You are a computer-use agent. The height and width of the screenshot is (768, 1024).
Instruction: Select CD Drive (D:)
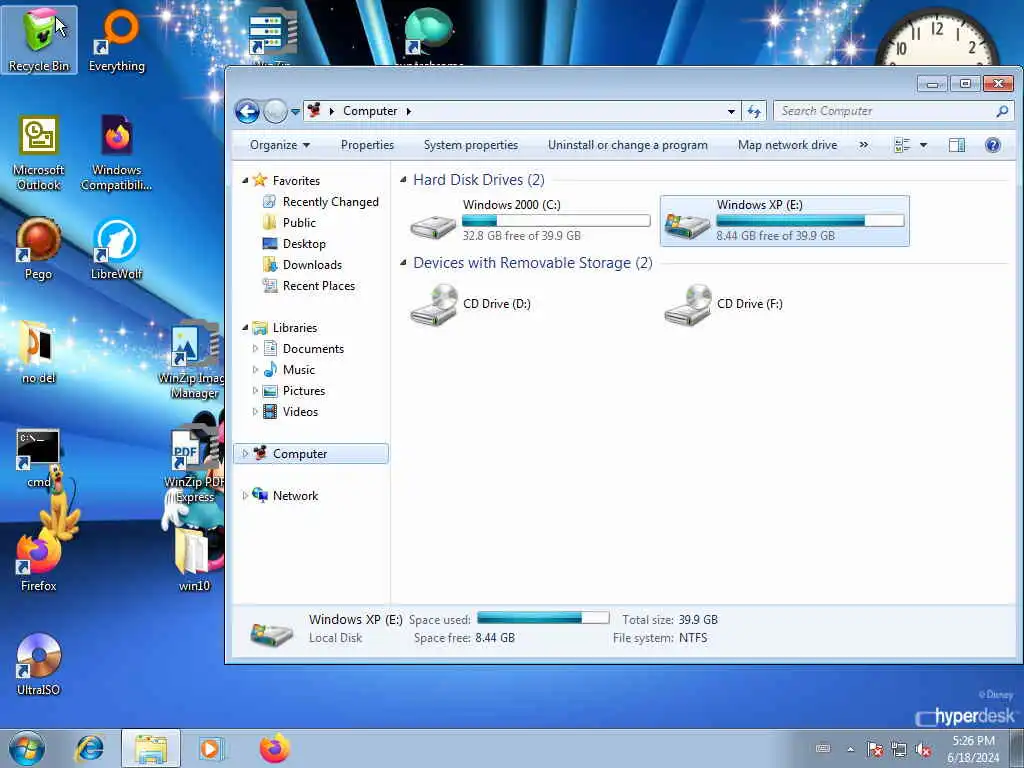pos(471,304)
